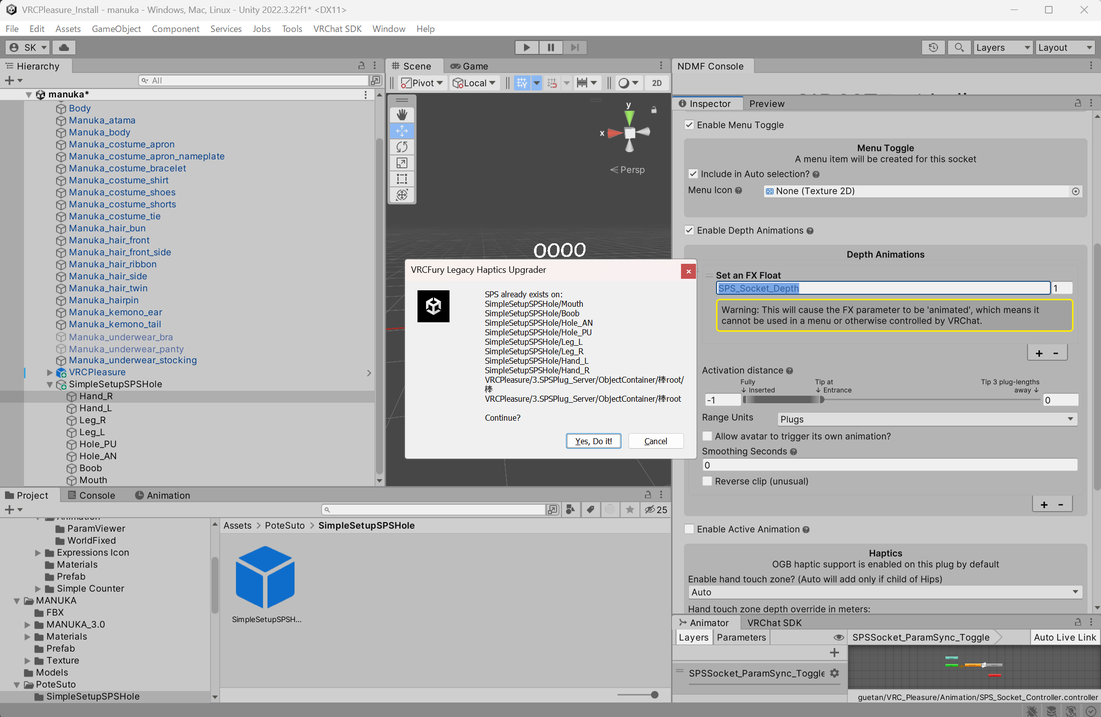This screenshot has width=1101, height=717.
Task: Select the Scale tool in Scene toolbar
Action: 402,163
